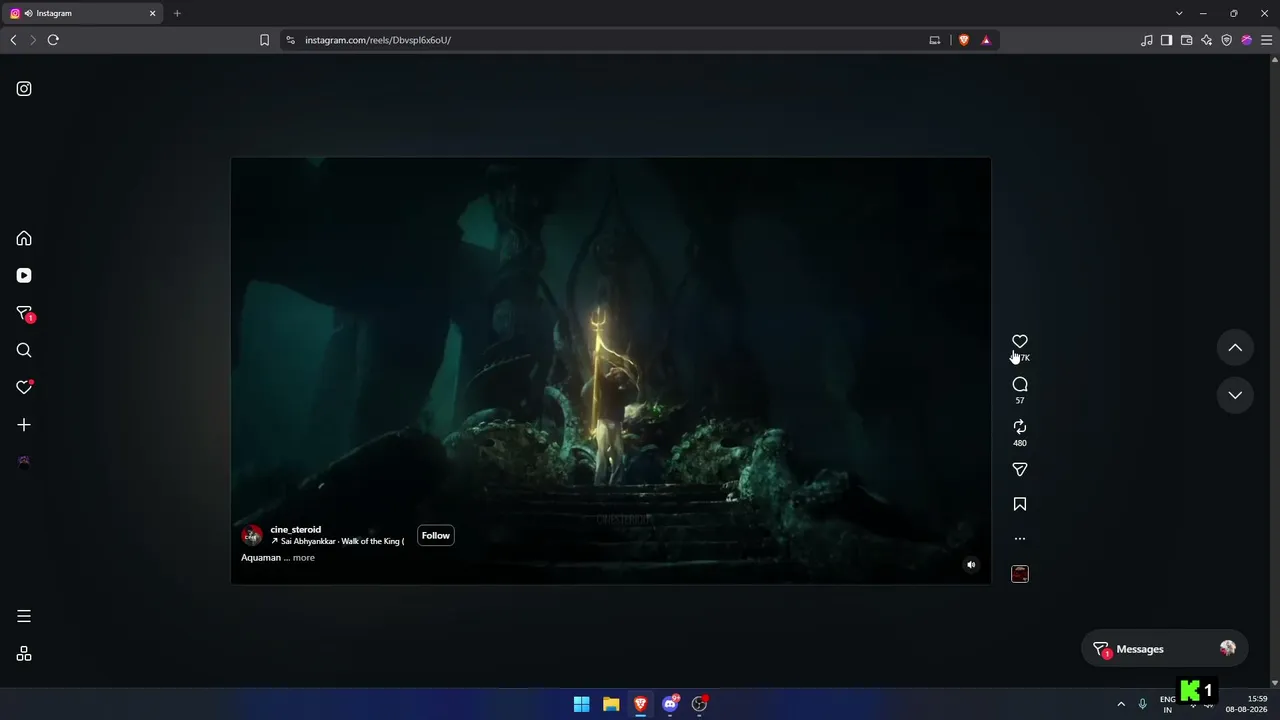This screenshot has width=1280, height=720.
Task: Open the floating Messages panel
Action: [1164, 649]
